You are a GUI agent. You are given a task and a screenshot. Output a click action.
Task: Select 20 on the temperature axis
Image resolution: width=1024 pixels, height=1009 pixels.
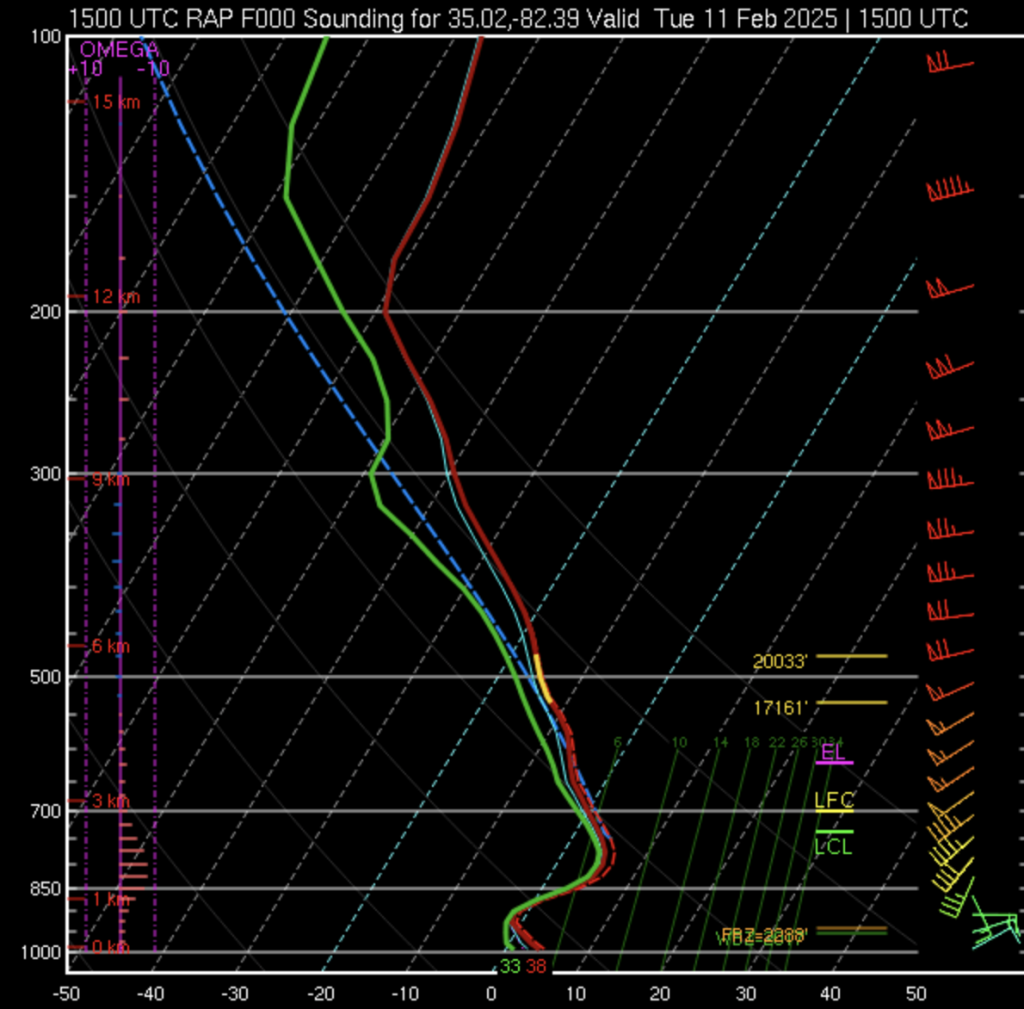[660, 994]
